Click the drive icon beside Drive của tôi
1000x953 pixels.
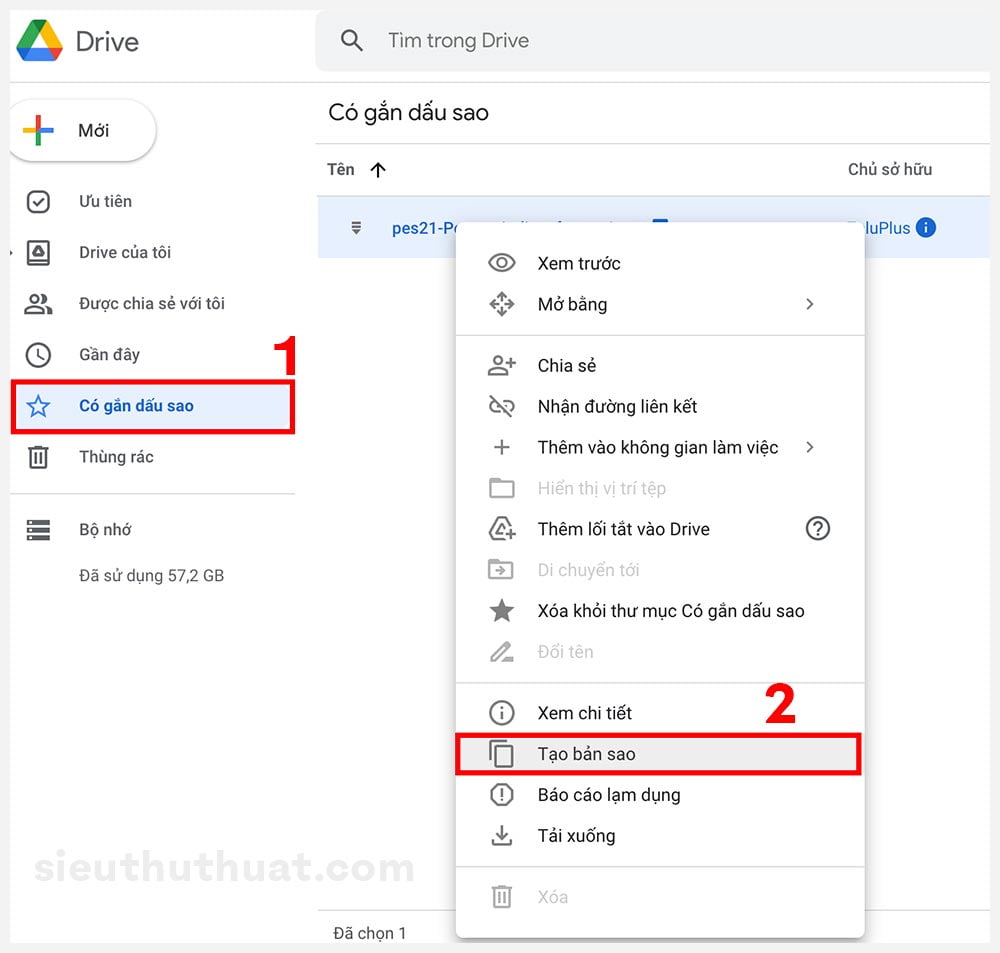click(x=38, y=253)
